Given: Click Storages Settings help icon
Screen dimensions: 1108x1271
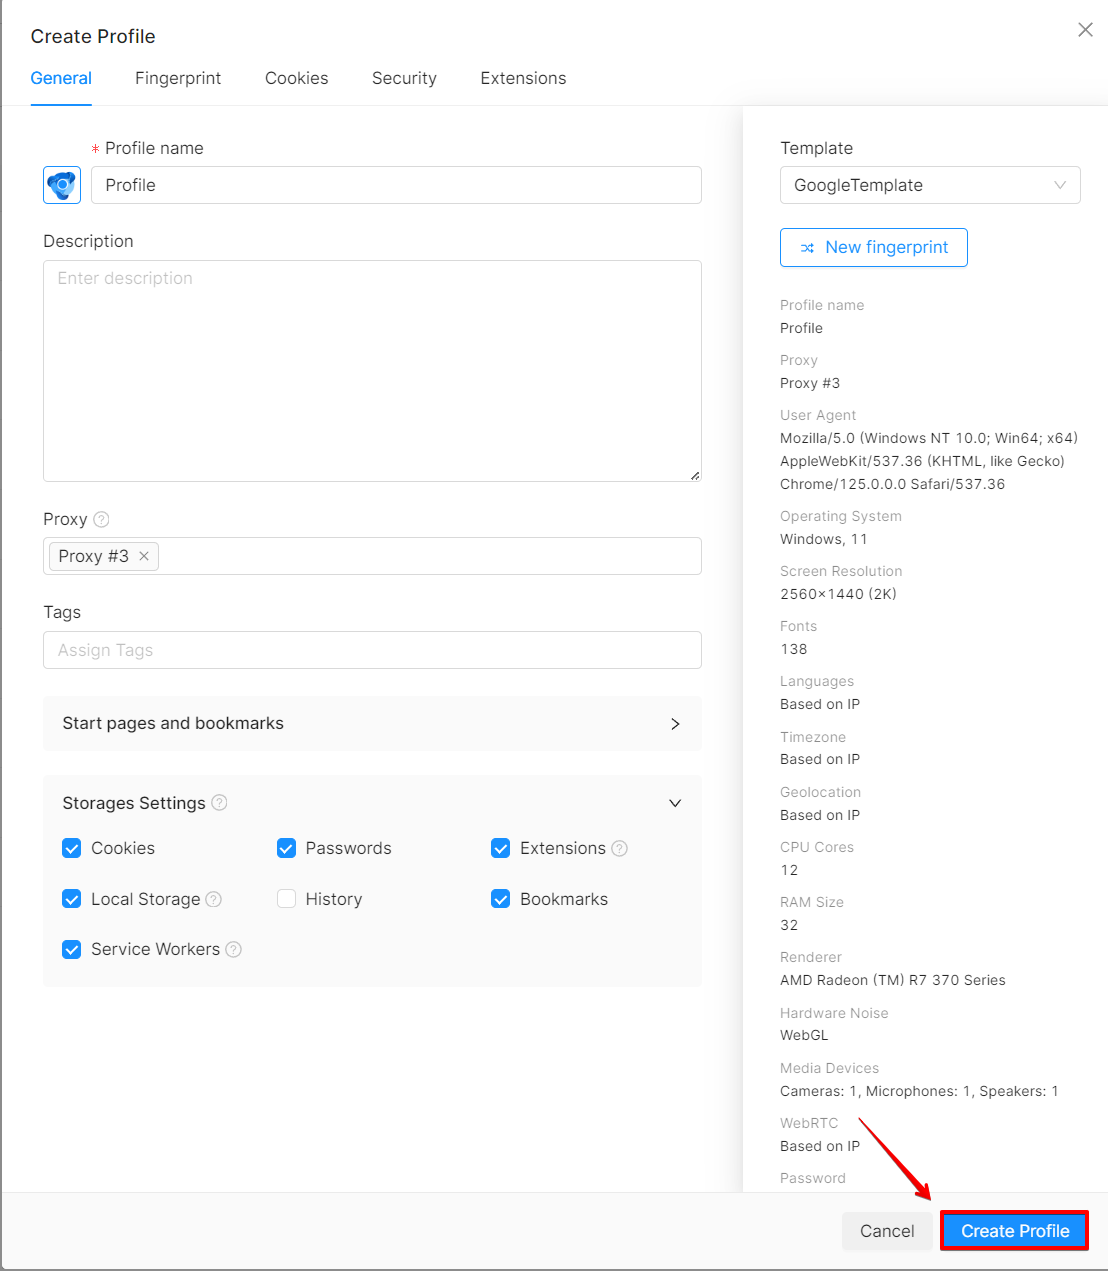Looking at the screenshot, I should 219,803.
